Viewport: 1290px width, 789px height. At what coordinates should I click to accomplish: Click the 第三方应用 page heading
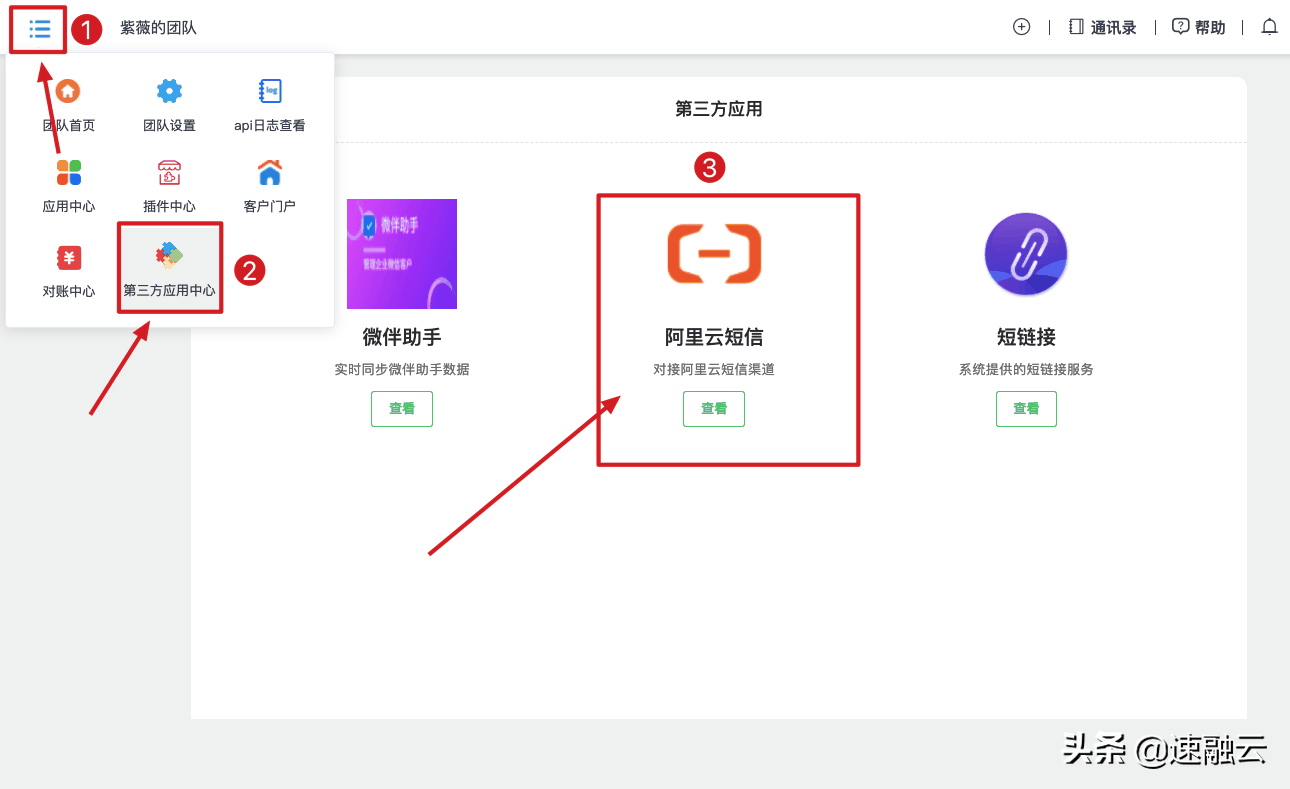pos(719,109)
